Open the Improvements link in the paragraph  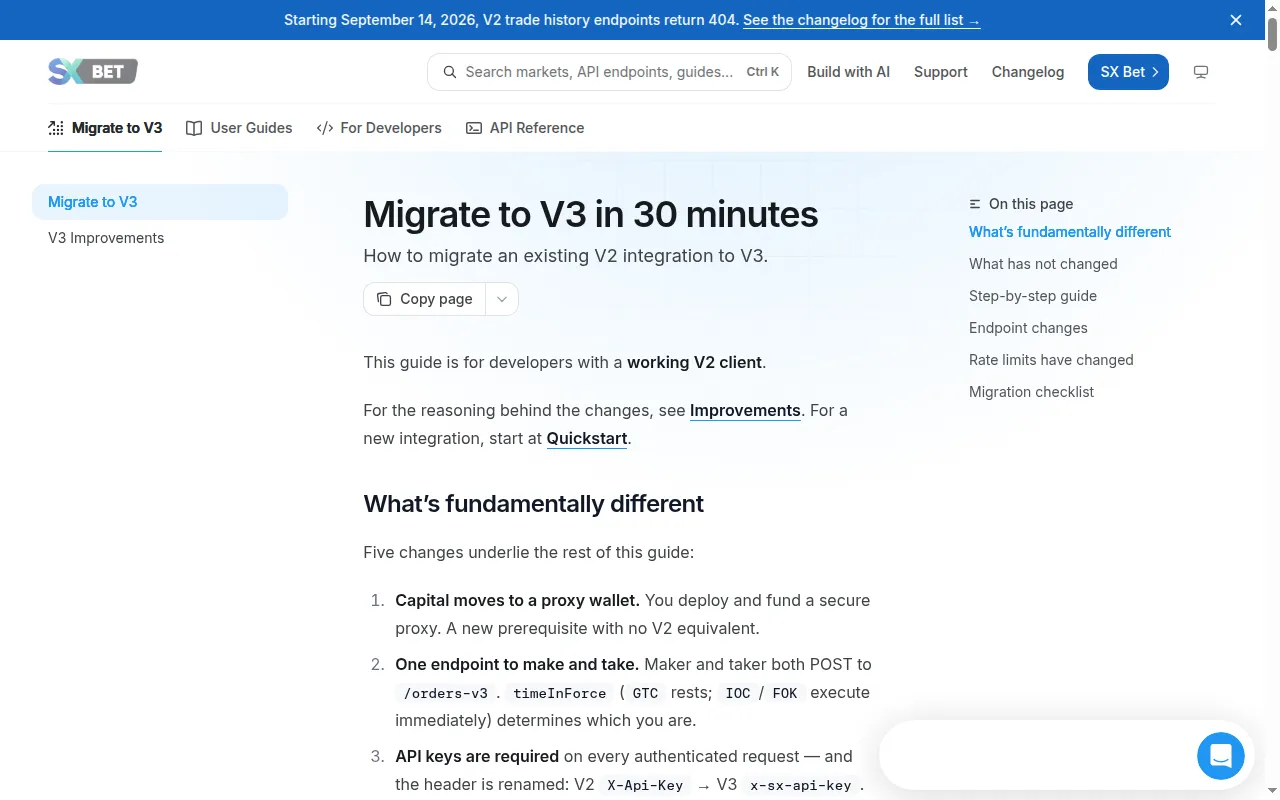(745, 410)
